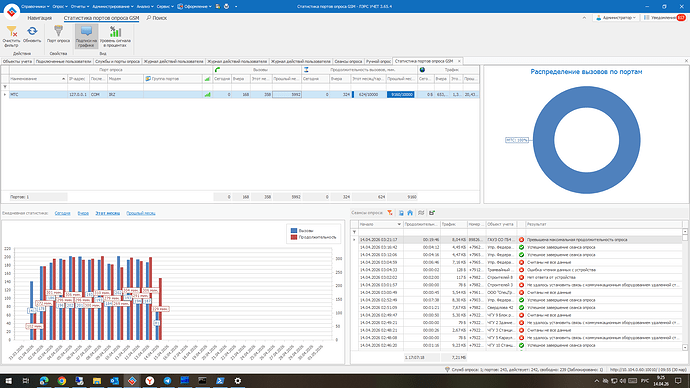690x388 pixels.
Task: Toggle Подписи на графике chart labels
Action: (x=86, y=36)
